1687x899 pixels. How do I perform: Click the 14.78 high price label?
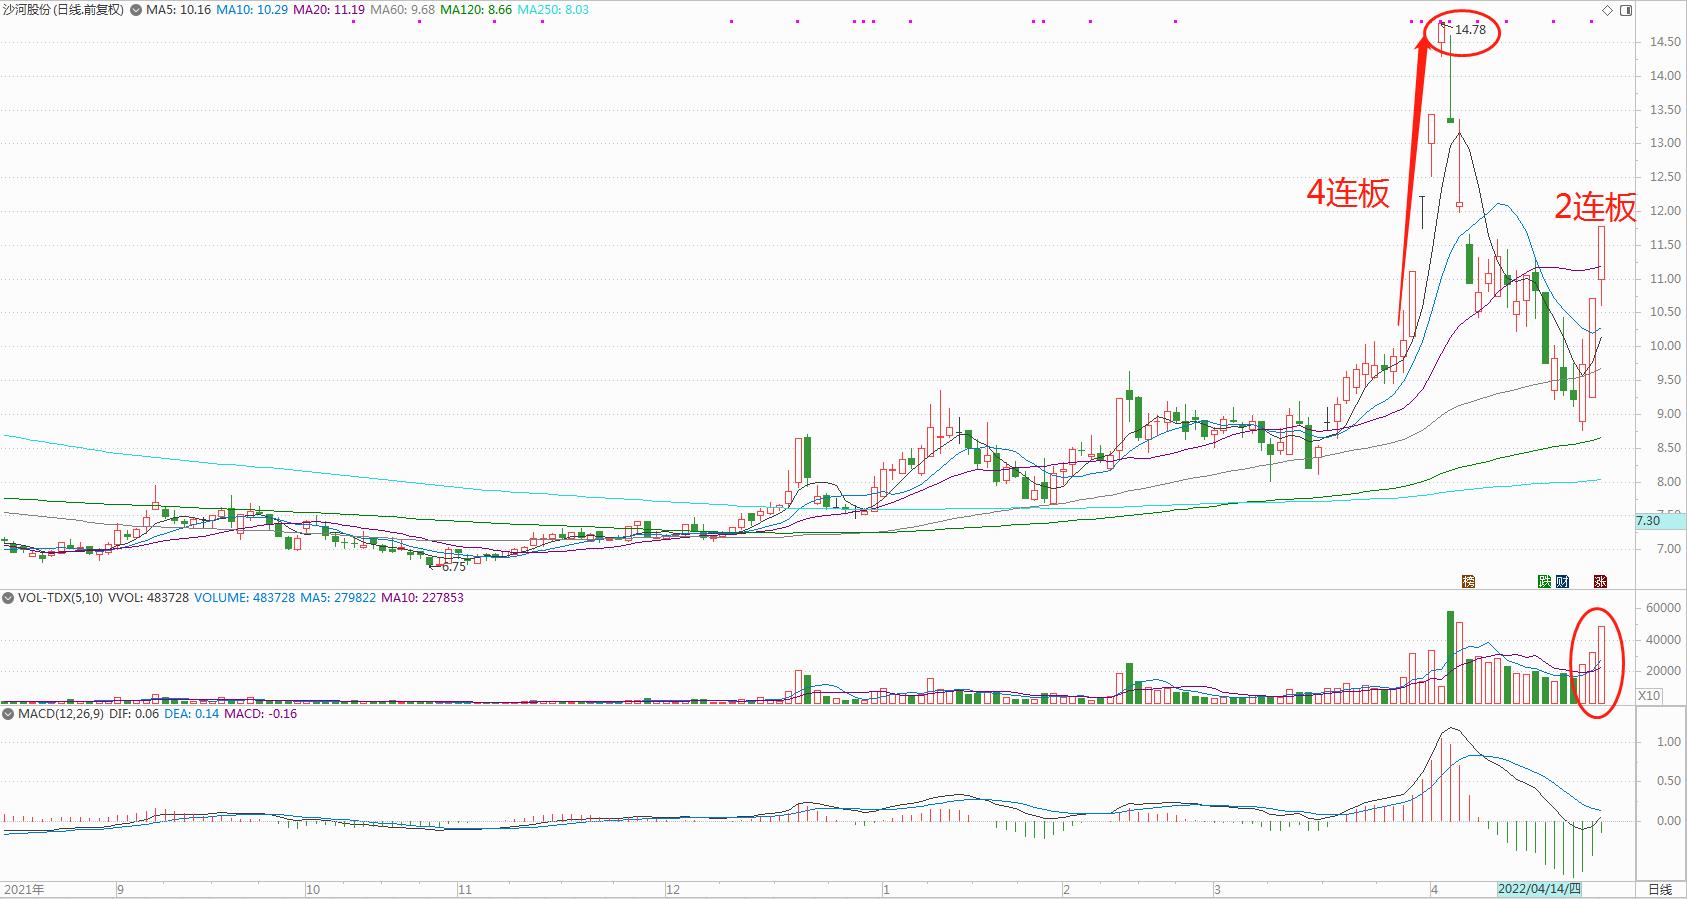(1470, 30)
